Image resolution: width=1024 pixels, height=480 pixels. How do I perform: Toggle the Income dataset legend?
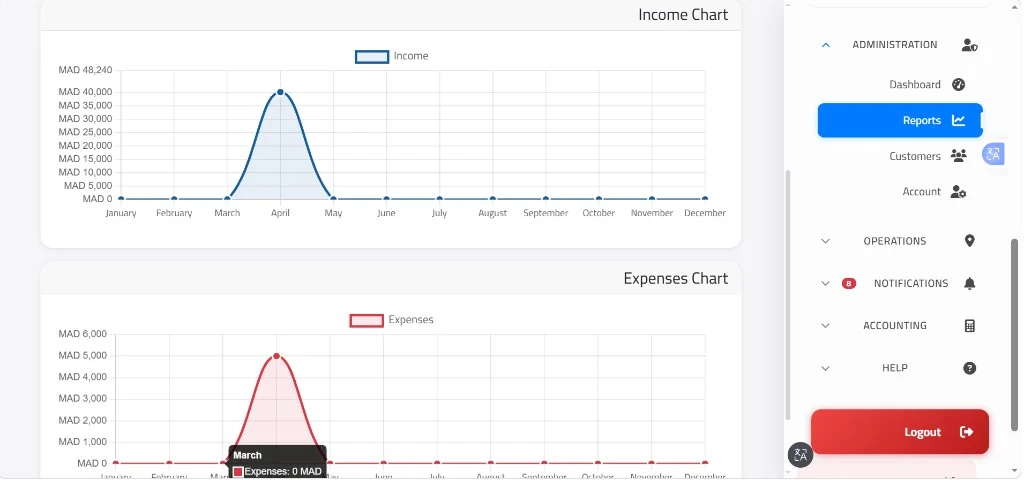tap(392, 56)
